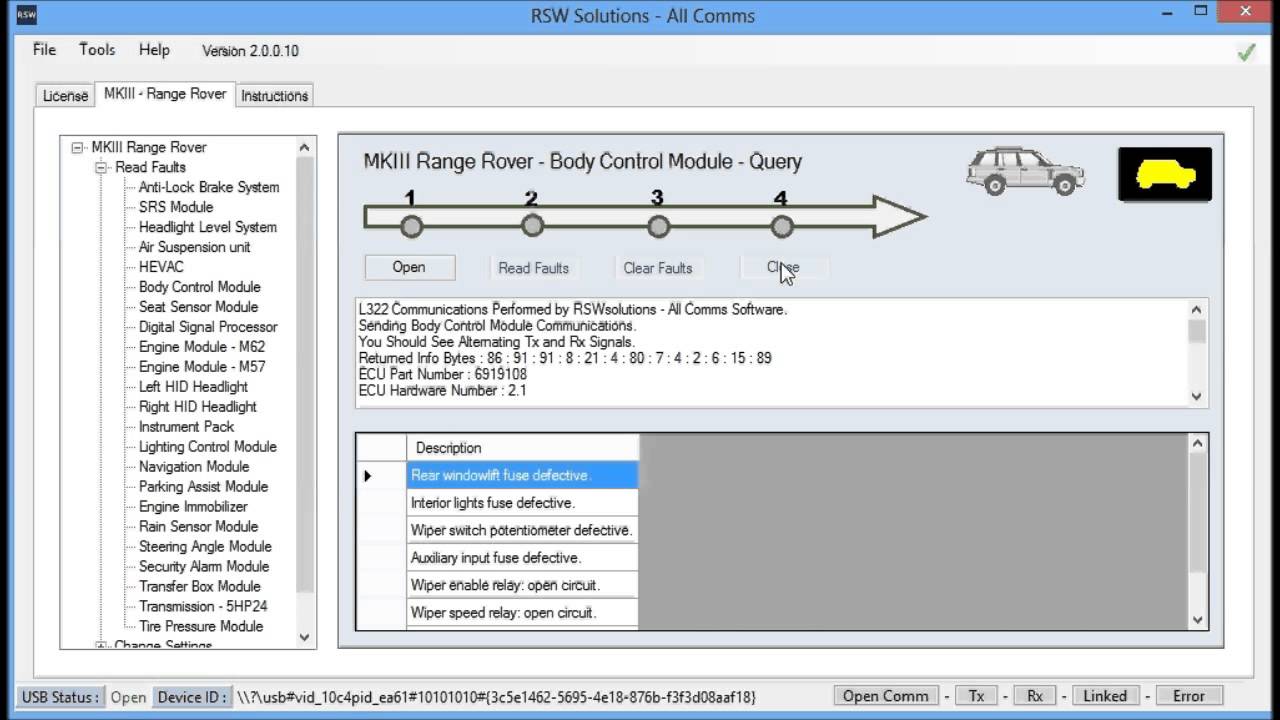Select Parking Assist Module in tree
1280x720 pixels.
pos(203,487)
